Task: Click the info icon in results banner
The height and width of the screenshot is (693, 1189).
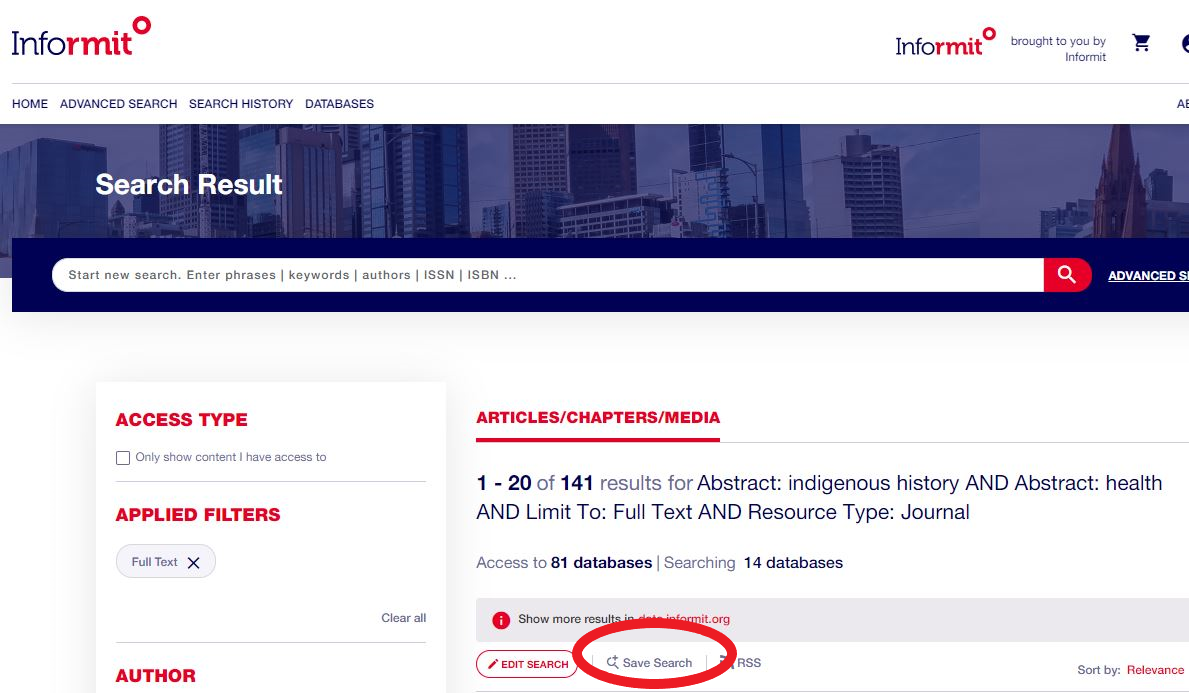Action: (x=499, y=619)
